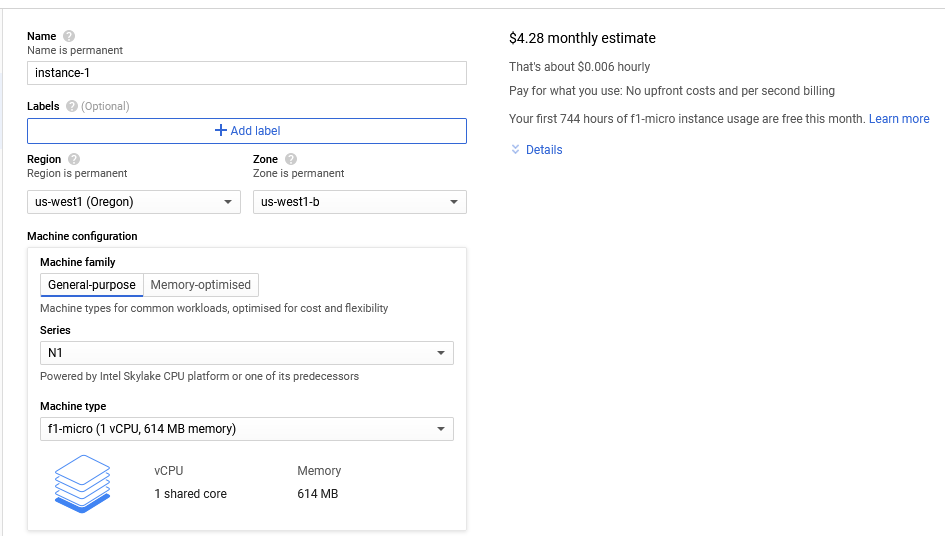Click the double-chevron icon next to Details
Image resolution: width=945 pixels, height=536 pixels.
(516, 150)
